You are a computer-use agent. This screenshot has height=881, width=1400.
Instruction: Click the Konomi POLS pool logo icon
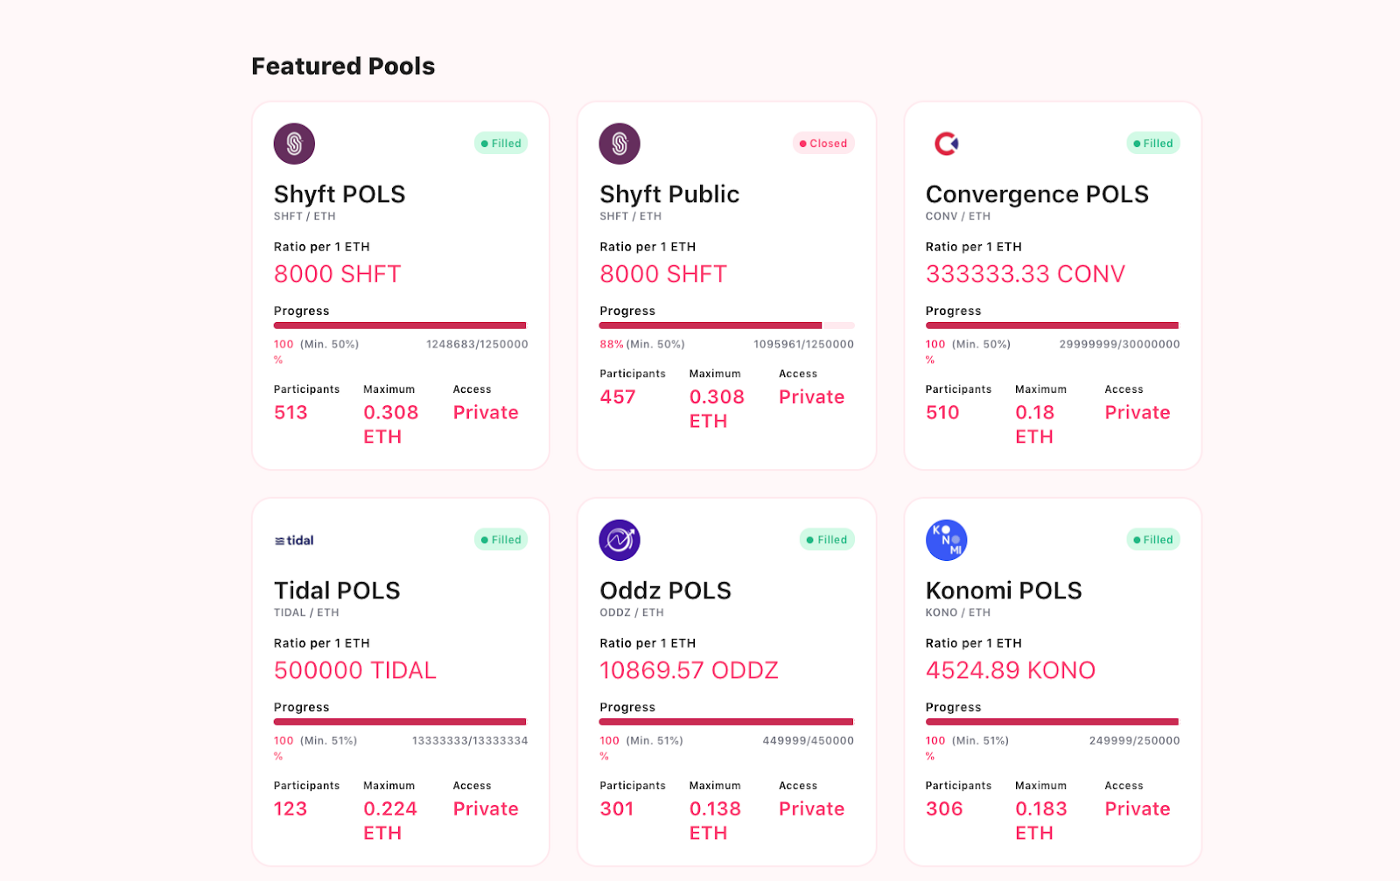[x=946, y=540]
